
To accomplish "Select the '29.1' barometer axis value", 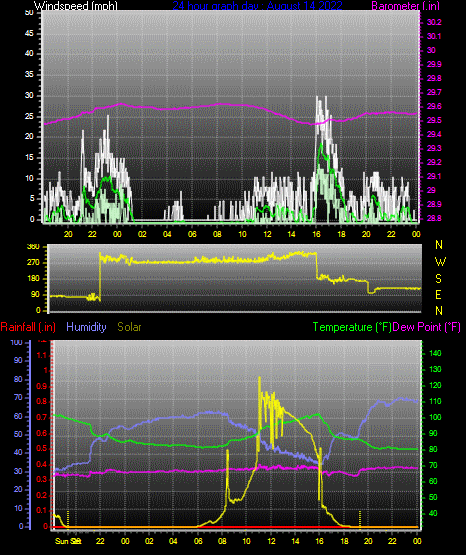I will pyautogui.click(x=434, y=176).
